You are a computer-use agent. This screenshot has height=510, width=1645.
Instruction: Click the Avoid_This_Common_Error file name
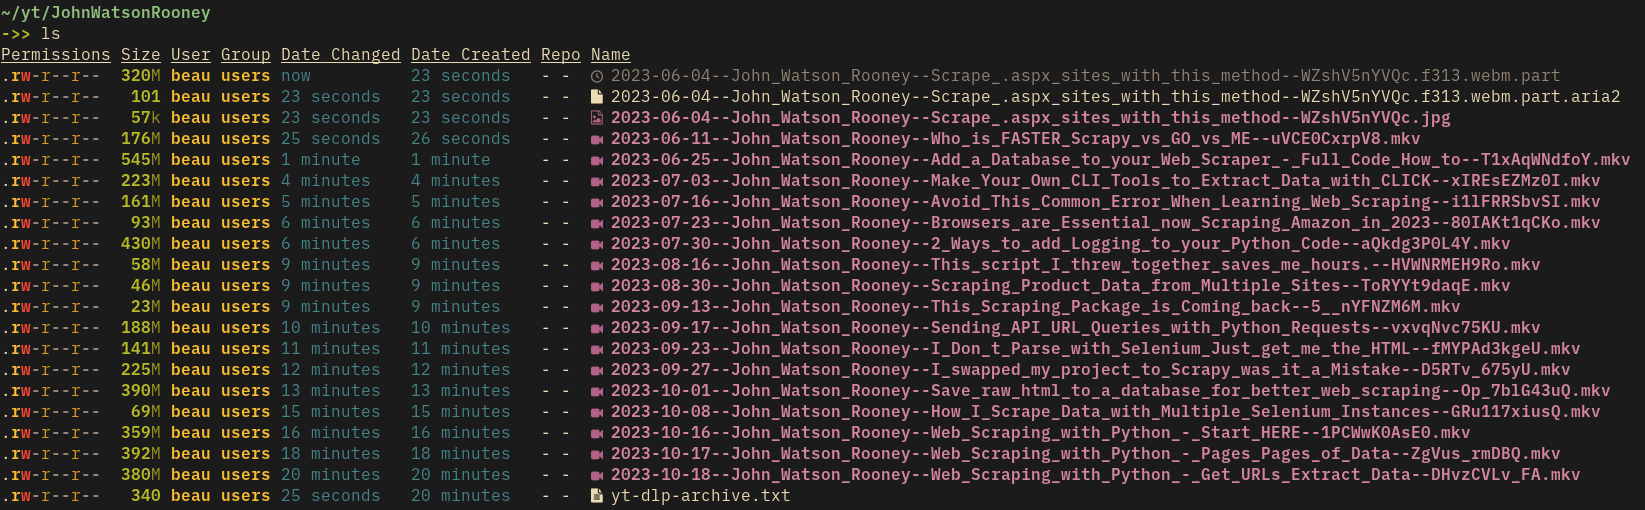click(x=1106, y=202)
